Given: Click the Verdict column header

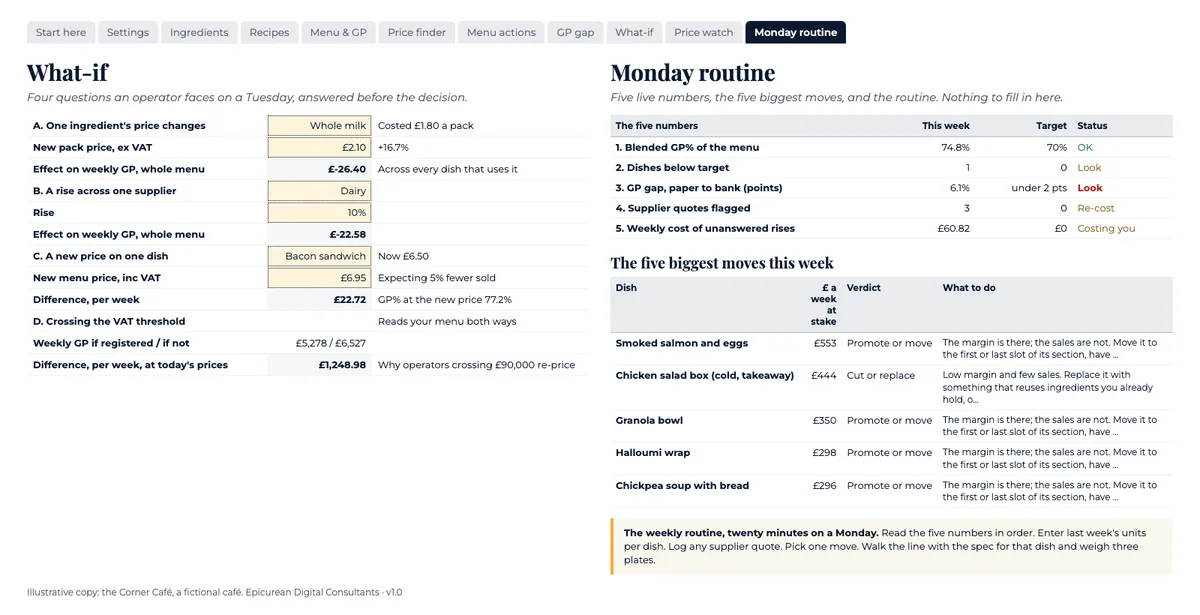Looking at the screenshot, I should click(x=864, y=287).
